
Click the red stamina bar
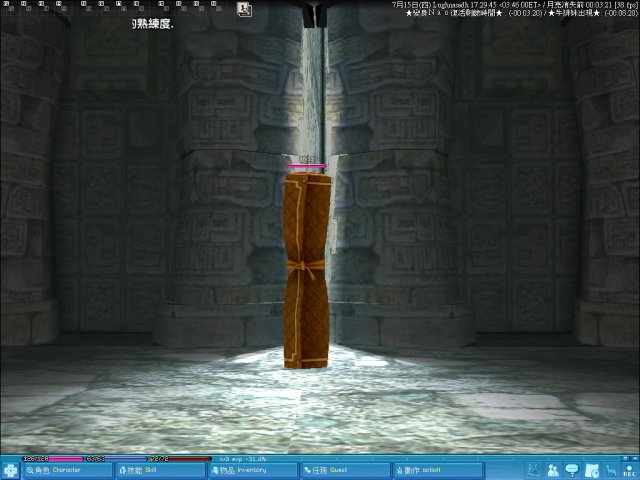pos(180,459)
